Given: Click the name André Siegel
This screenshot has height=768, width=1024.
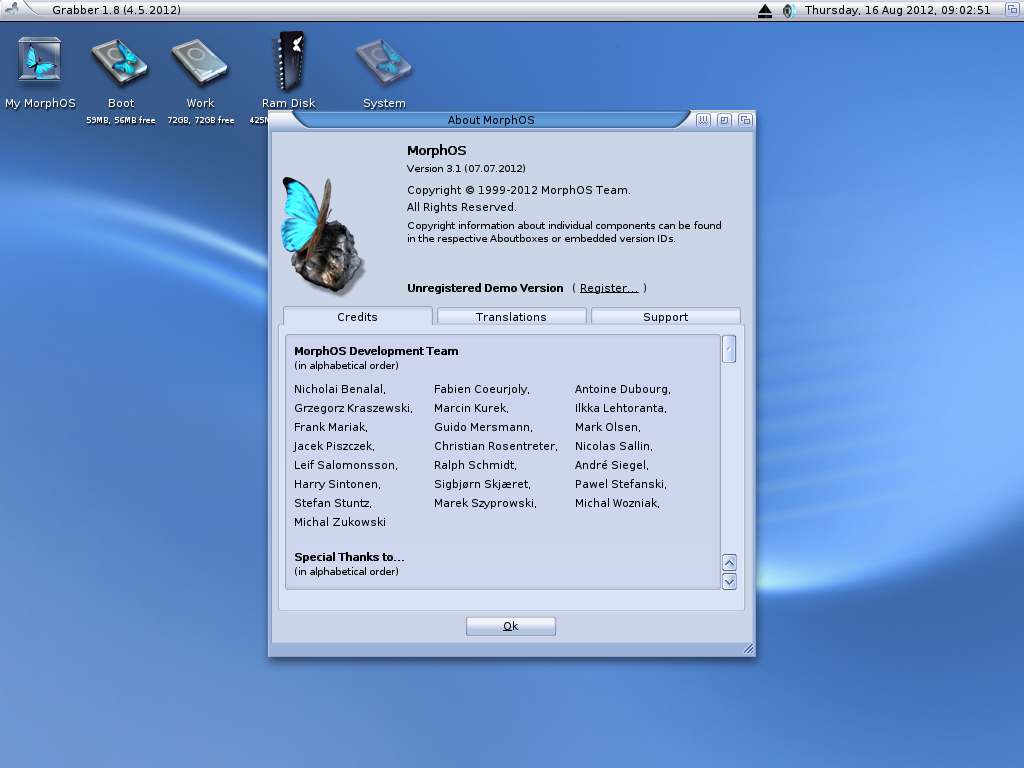Looking at the screenshot, I should click(x=611, y=465).
